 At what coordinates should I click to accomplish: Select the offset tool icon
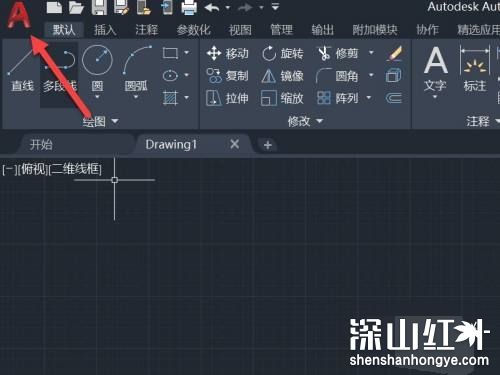pyautogui.click(x=394, y=98)
